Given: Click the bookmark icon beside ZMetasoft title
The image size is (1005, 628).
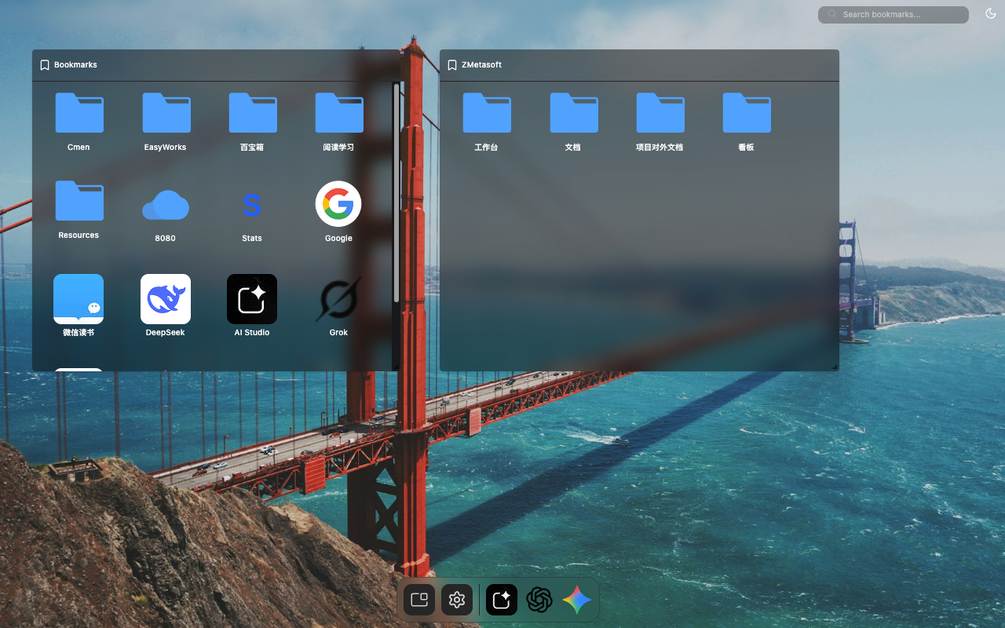Looking at the screenshot, I should click(x=452, y=65).
